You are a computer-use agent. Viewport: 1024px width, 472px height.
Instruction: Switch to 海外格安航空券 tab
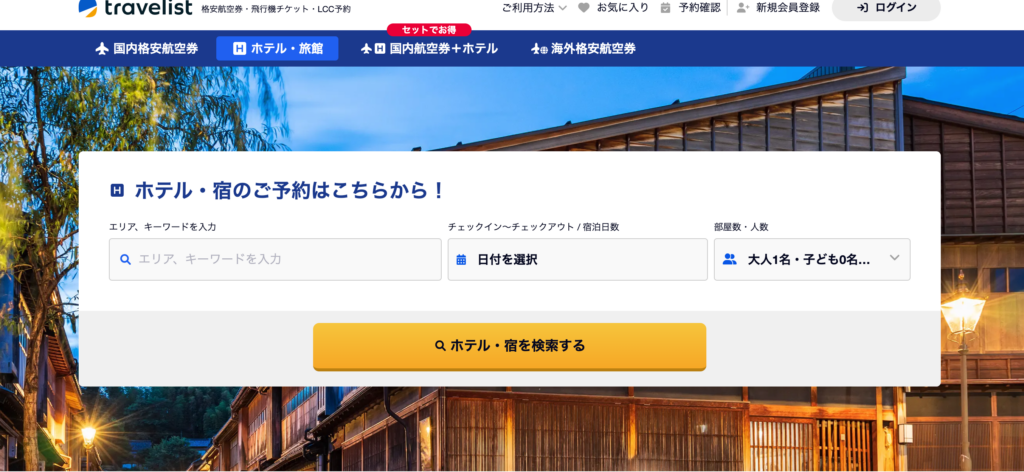(x=583, y=48)
